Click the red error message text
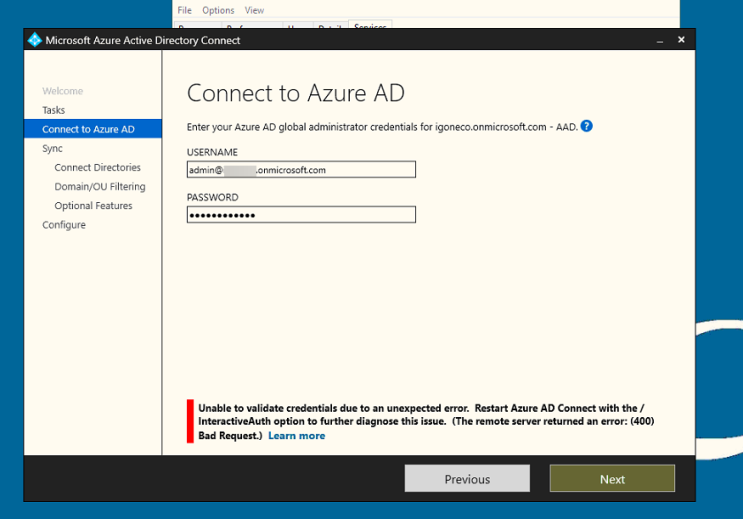 (426, 421)
